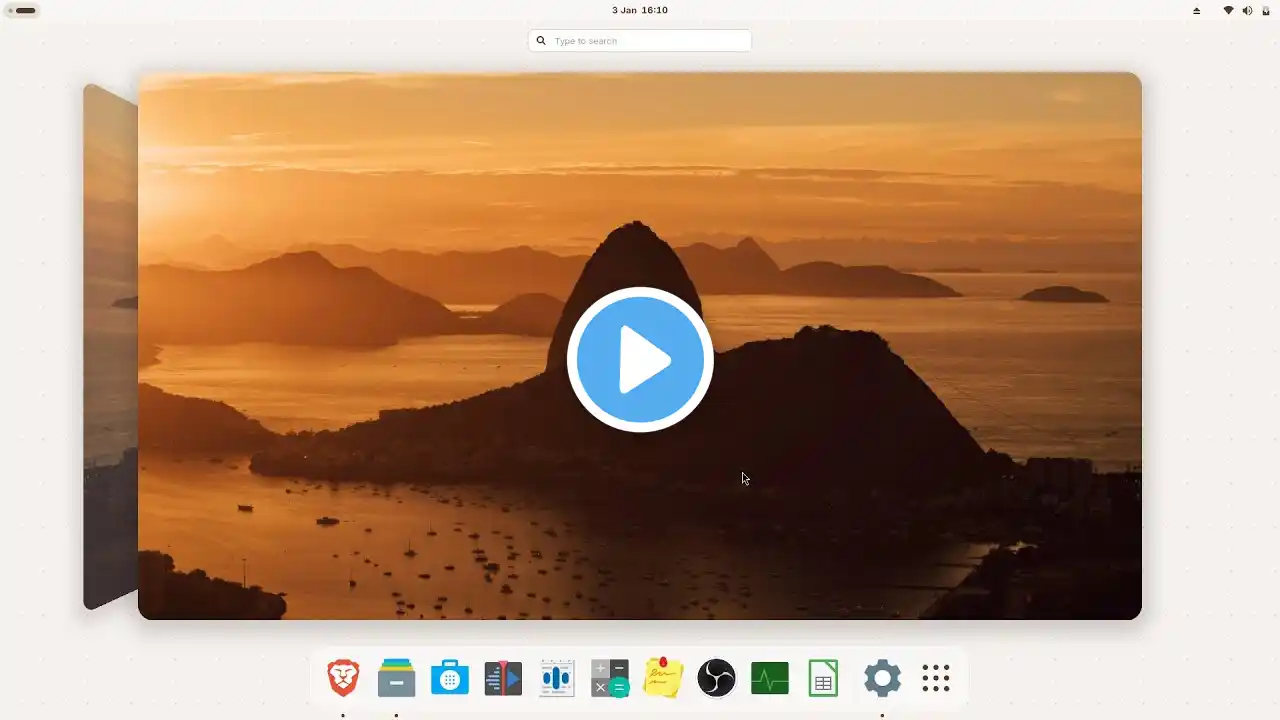Viewport: 1280px width, 720px height.
Task: Show all applications grid
Action: (936, 678)
